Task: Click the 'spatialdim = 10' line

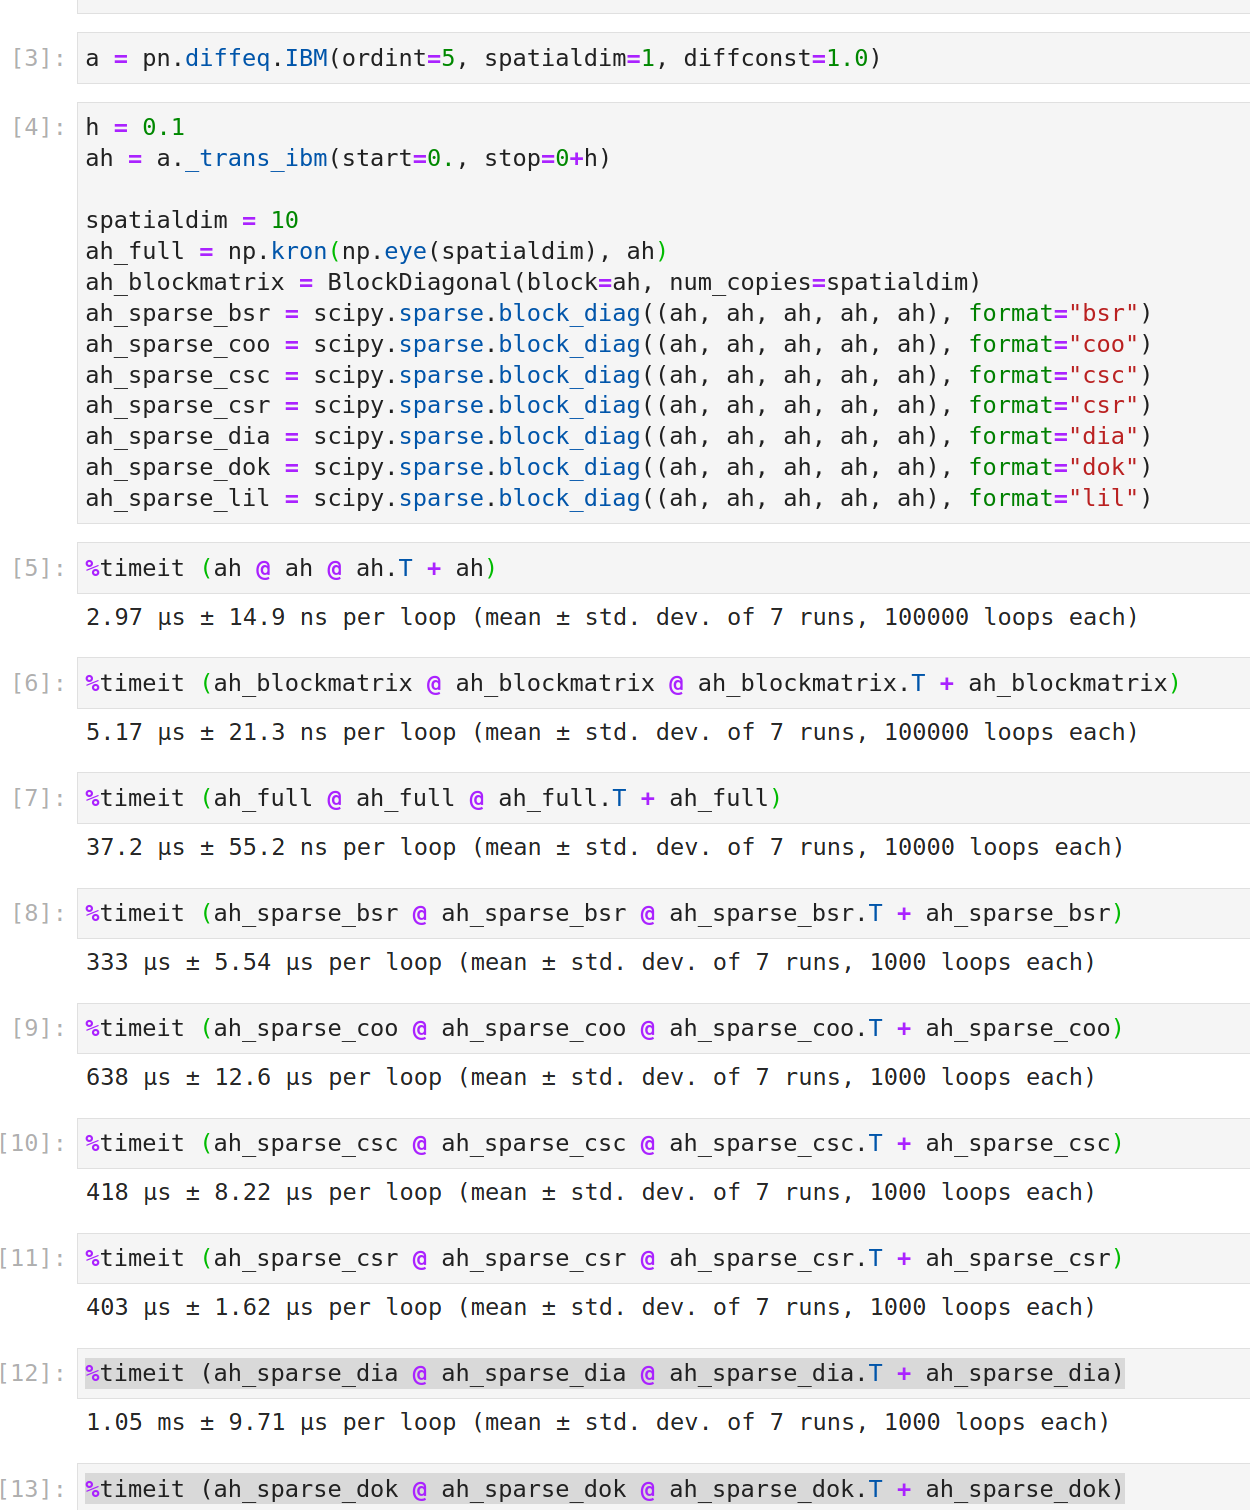Action: (x=192, y=220)
